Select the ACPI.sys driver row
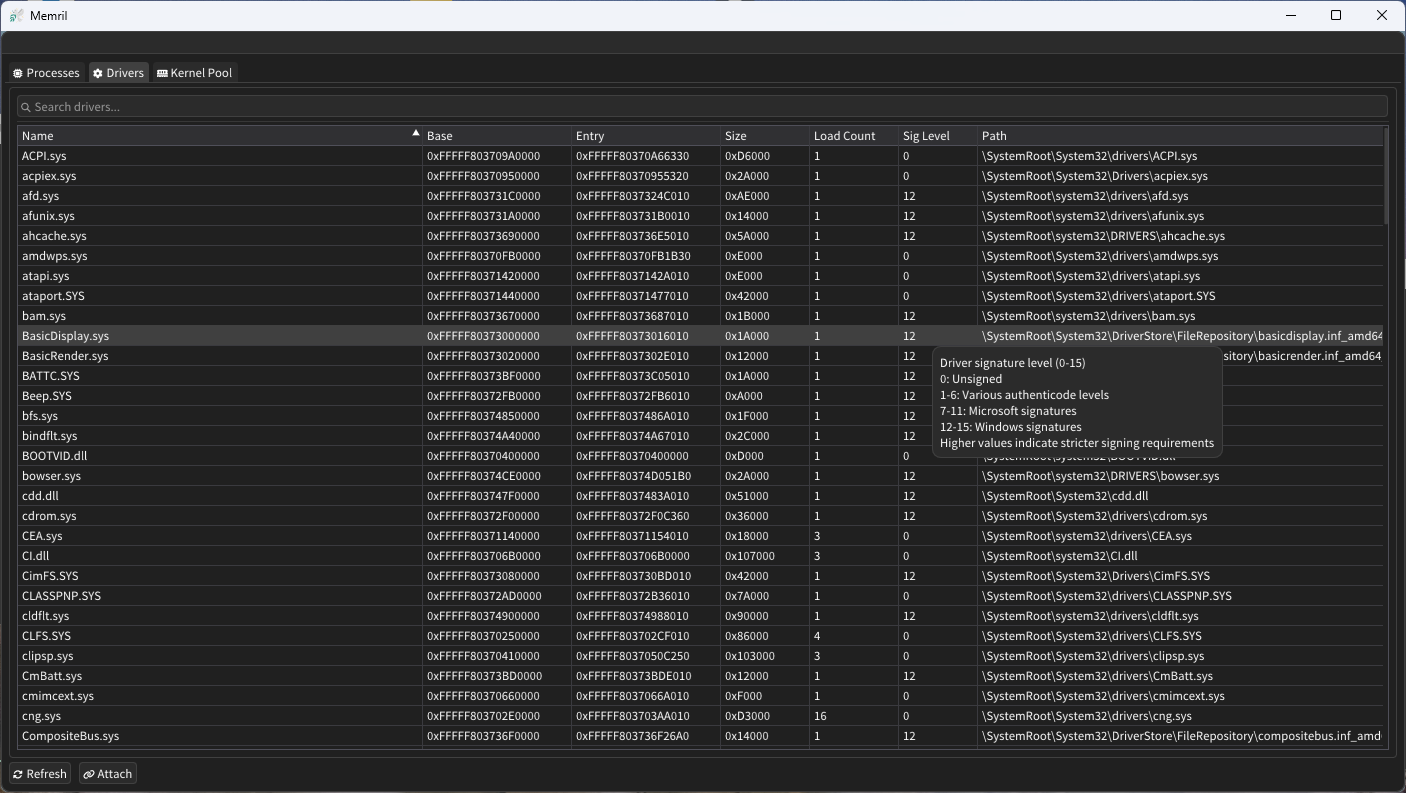 pos(700,156)
